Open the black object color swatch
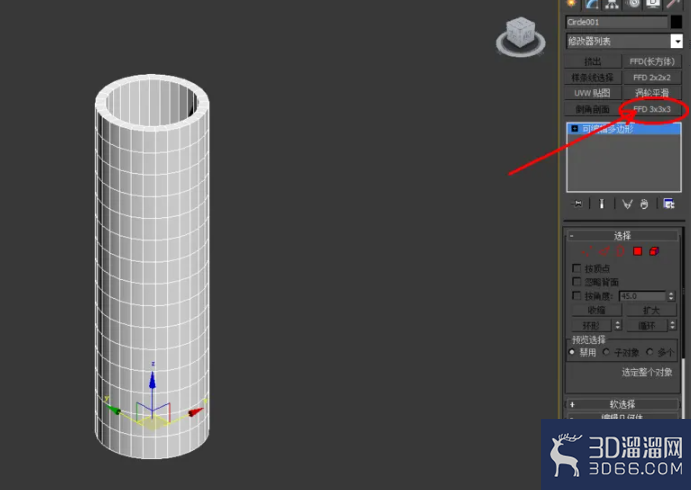Screen dimensions: 691x490 pos(676,22)
